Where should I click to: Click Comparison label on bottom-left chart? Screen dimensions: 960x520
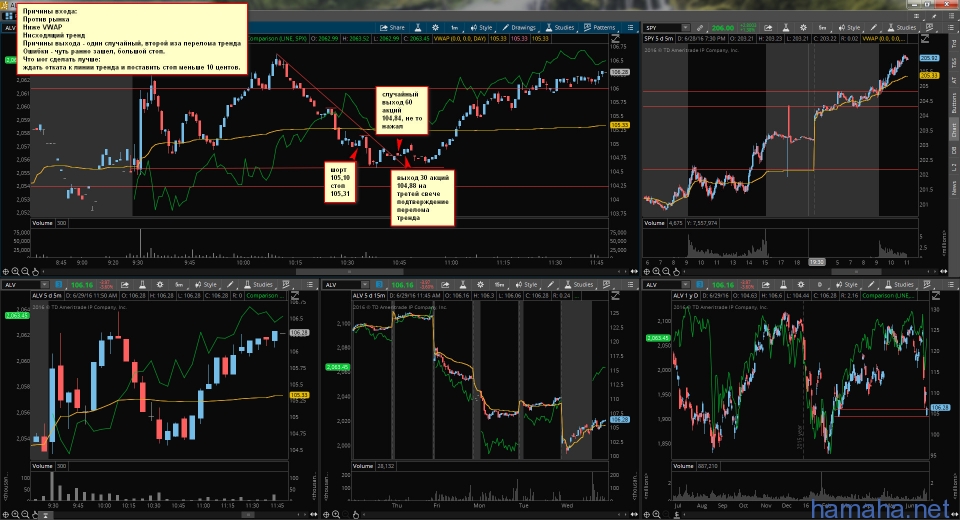[265, 296]
